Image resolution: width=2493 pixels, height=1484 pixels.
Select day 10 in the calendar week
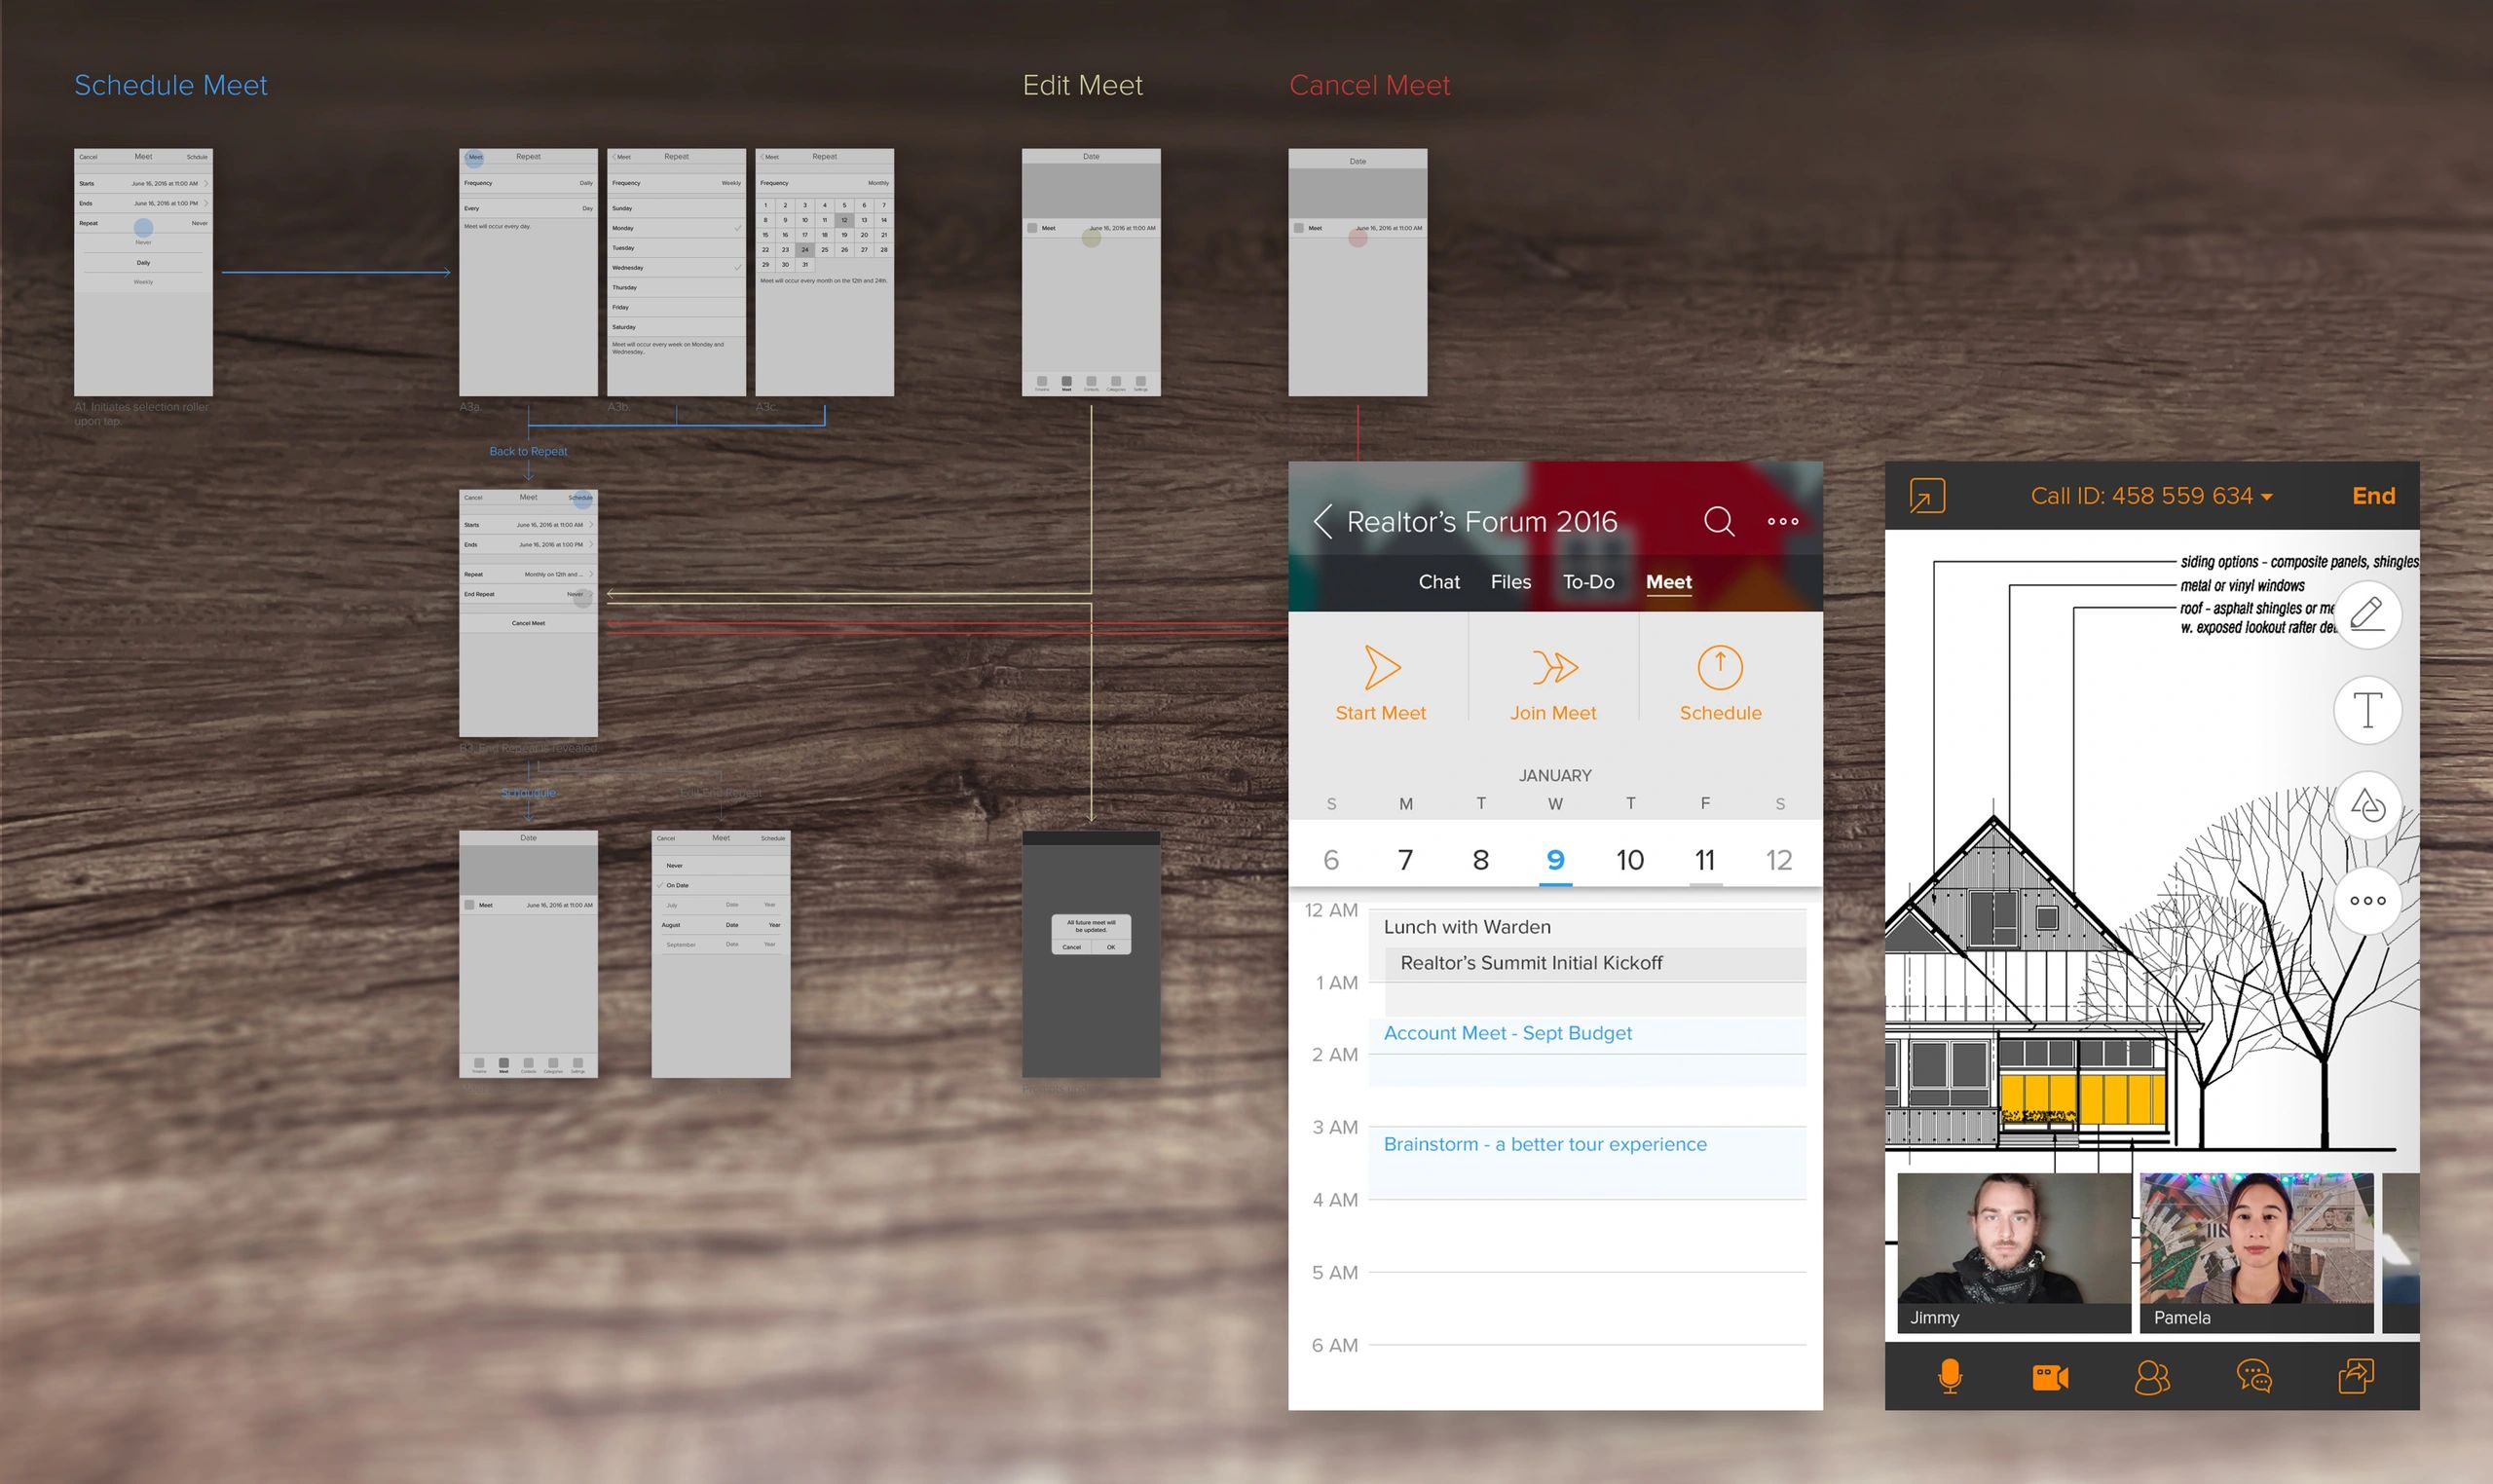1630,860
